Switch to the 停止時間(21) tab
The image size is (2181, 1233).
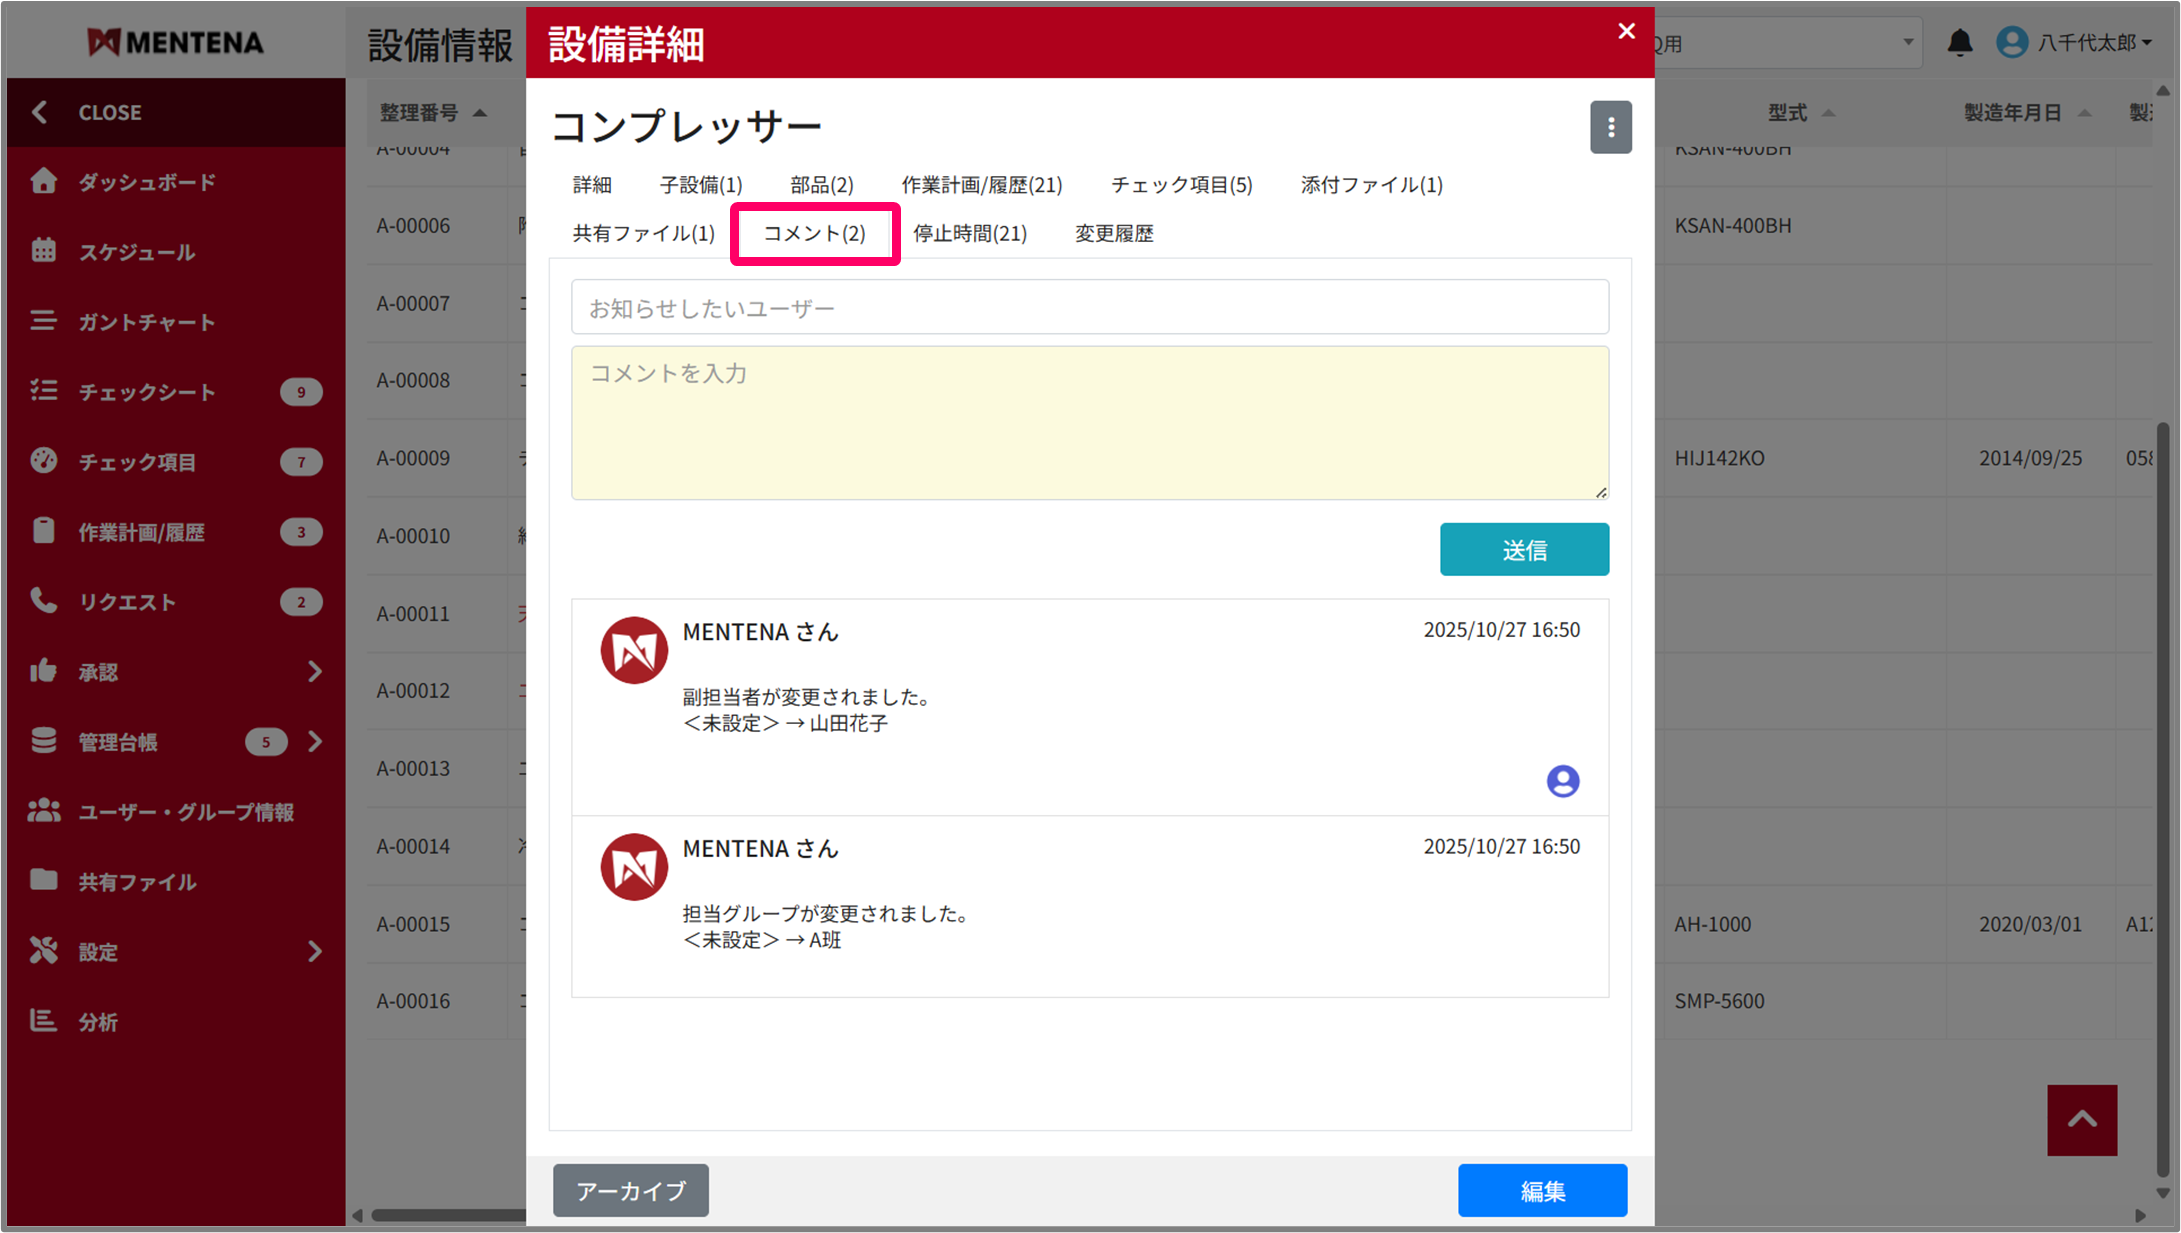pyautogui.click(x=969, y=234)
